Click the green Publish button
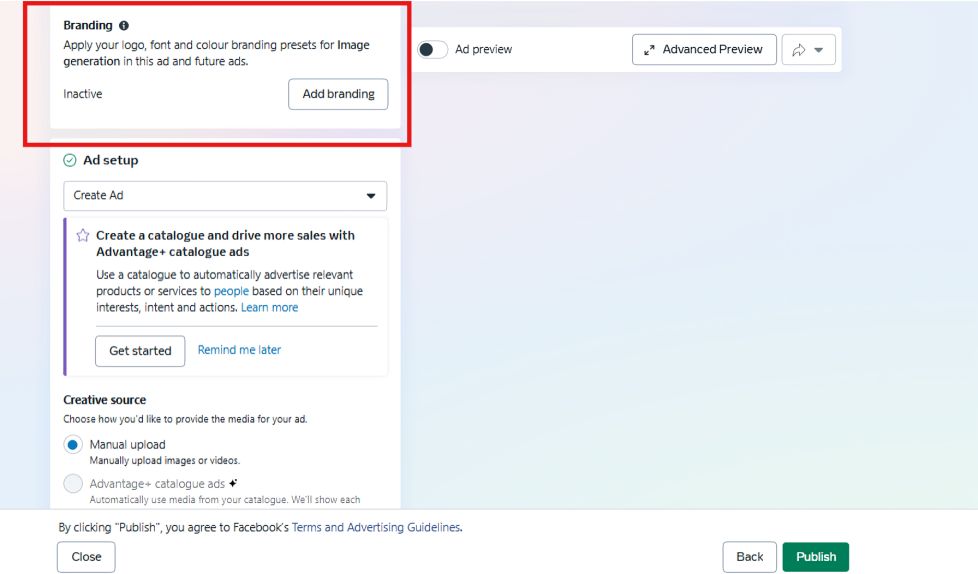This screenshot has width=978, height=574. pos(815,557)
